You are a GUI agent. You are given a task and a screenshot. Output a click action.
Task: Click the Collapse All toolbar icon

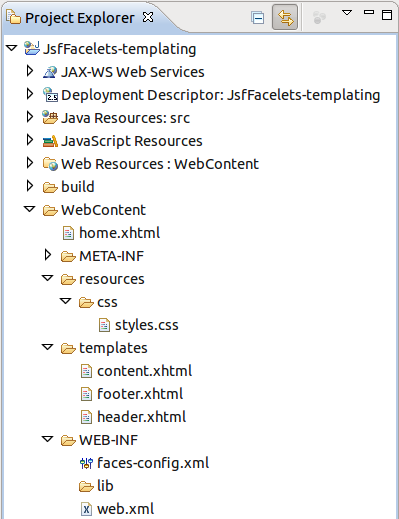(x=257, y=18)
